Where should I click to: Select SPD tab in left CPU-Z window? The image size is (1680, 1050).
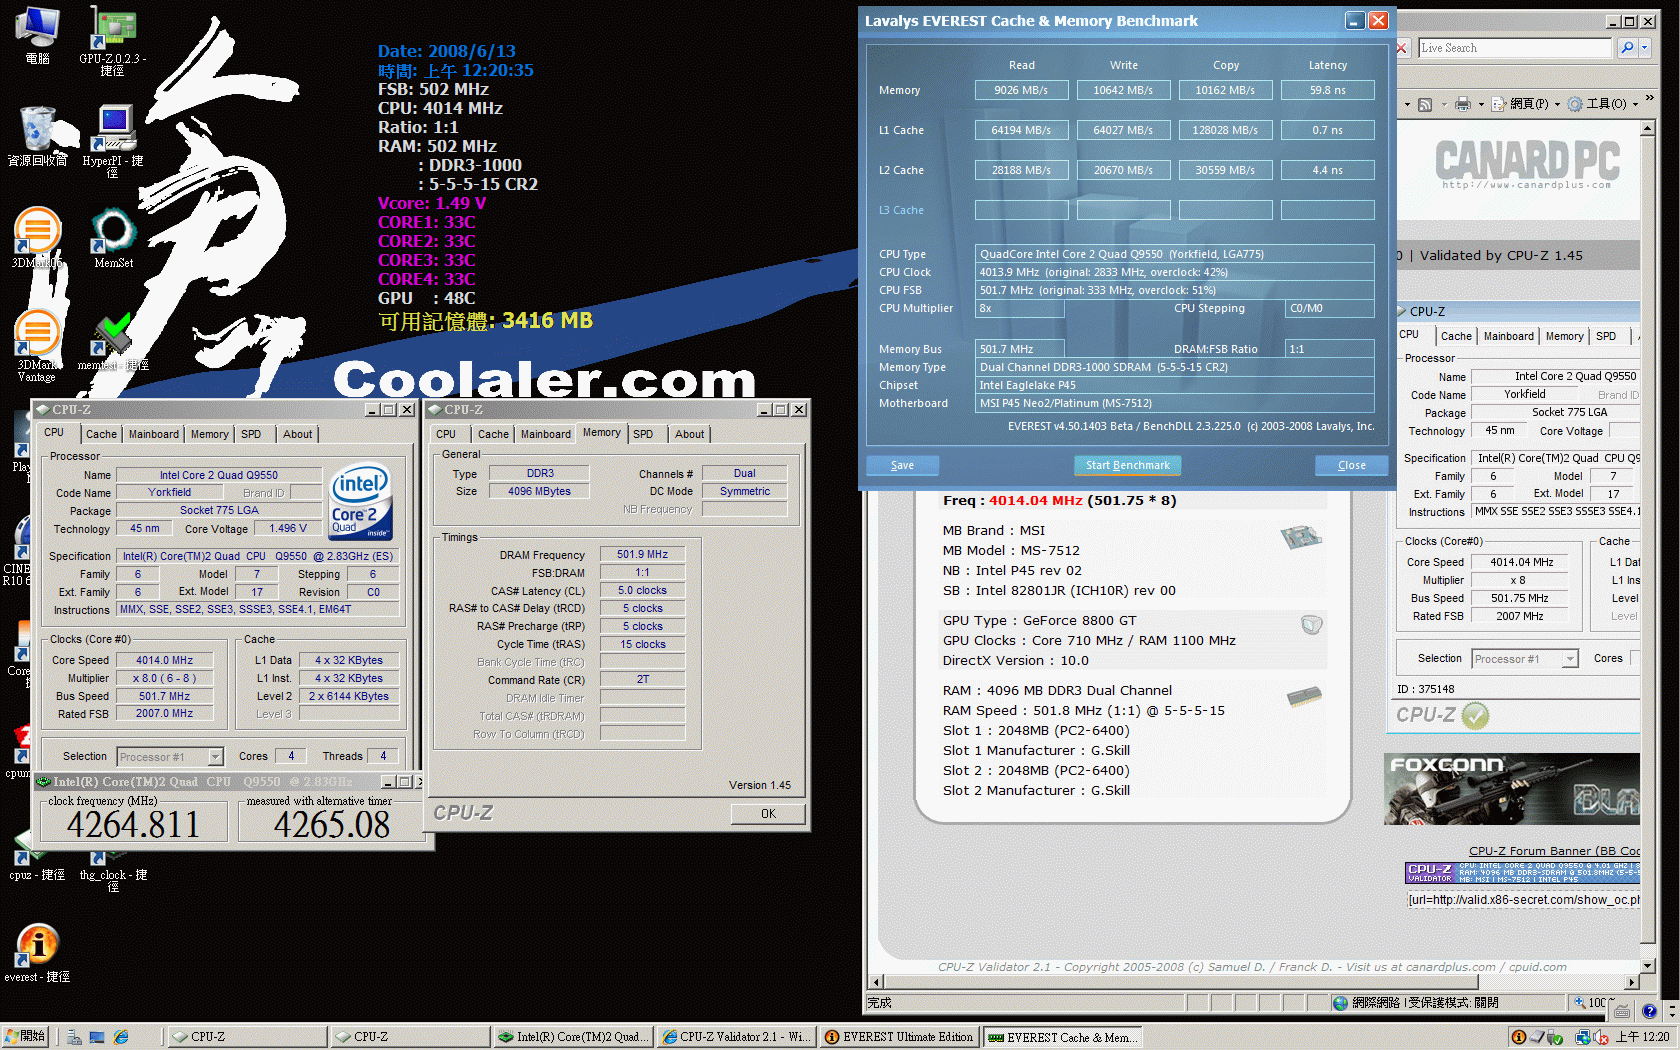pyautogui.click(x=251, y=434)
